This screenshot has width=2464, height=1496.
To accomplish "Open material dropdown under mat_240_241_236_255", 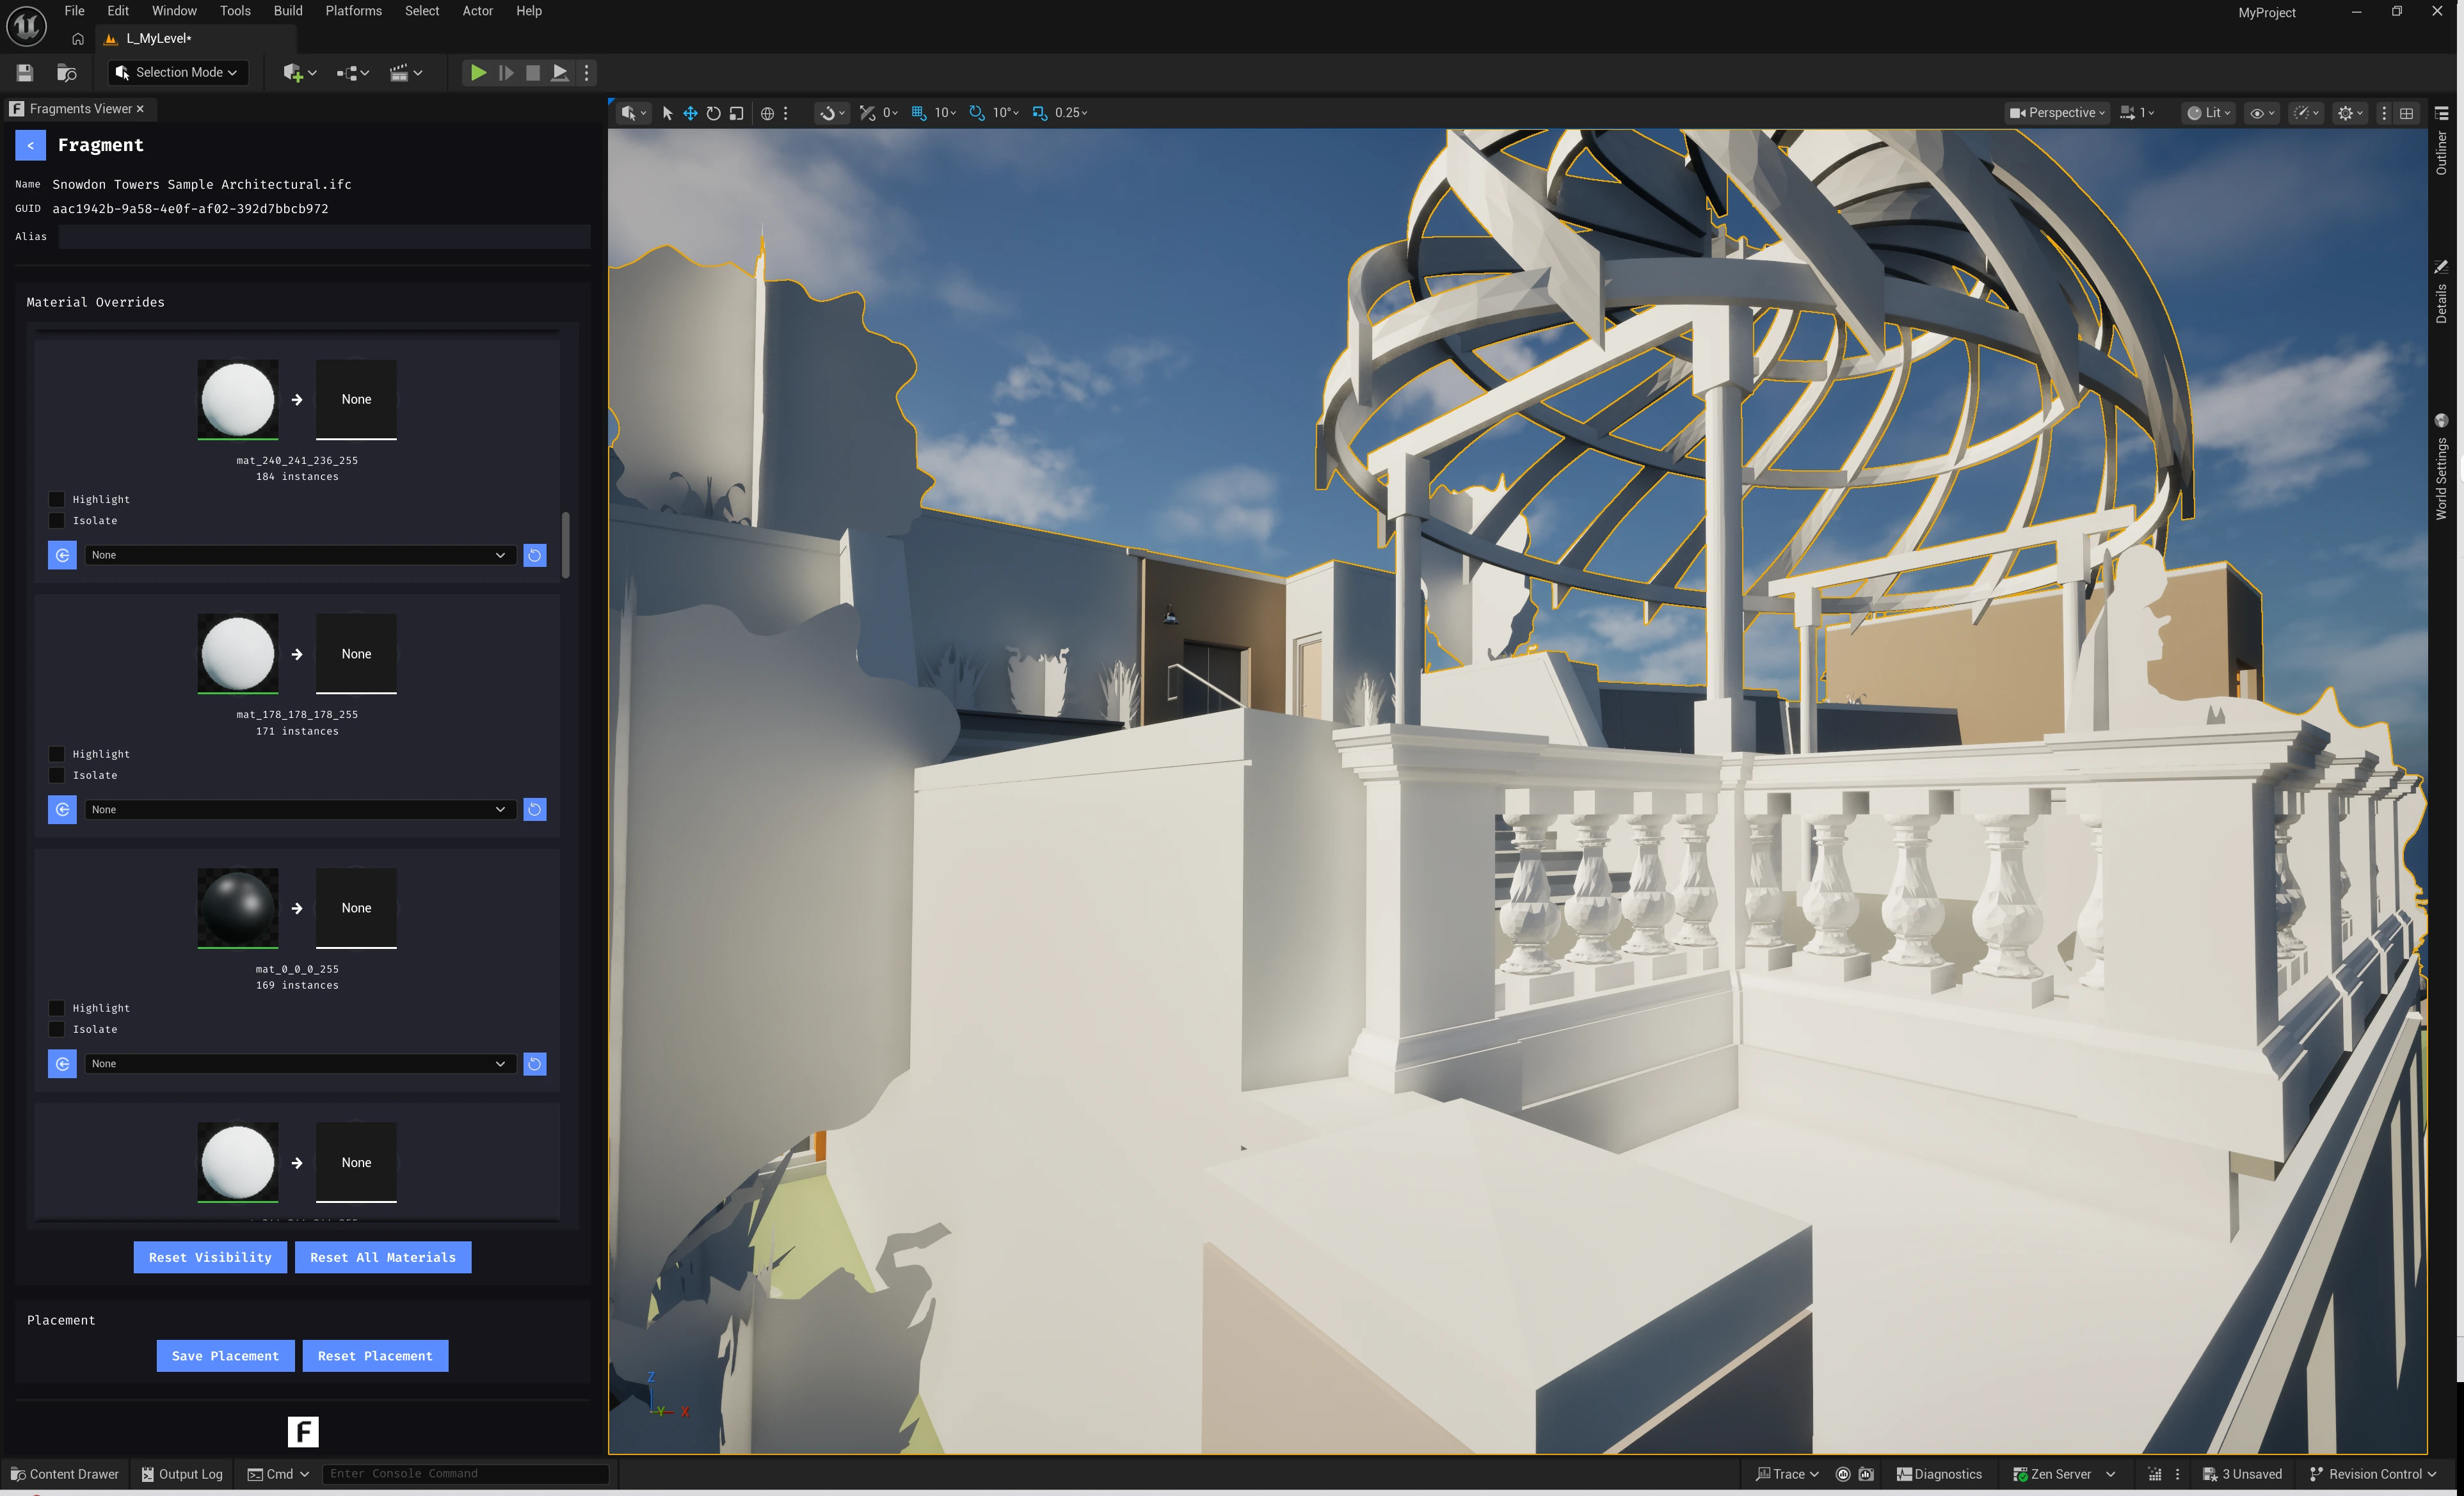I will coord(300,555).
